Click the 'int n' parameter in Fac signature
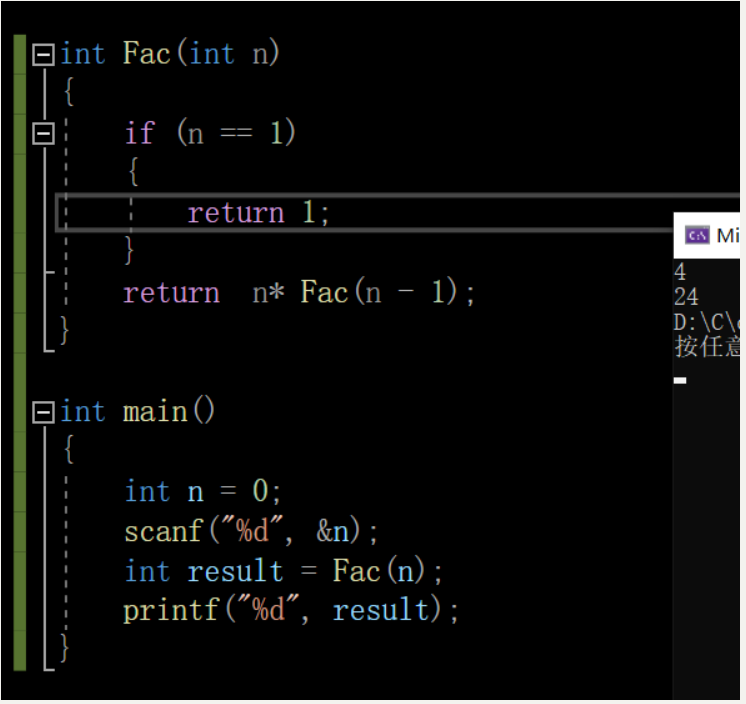This screenshot has width=746, height=704. click(229, 53)
